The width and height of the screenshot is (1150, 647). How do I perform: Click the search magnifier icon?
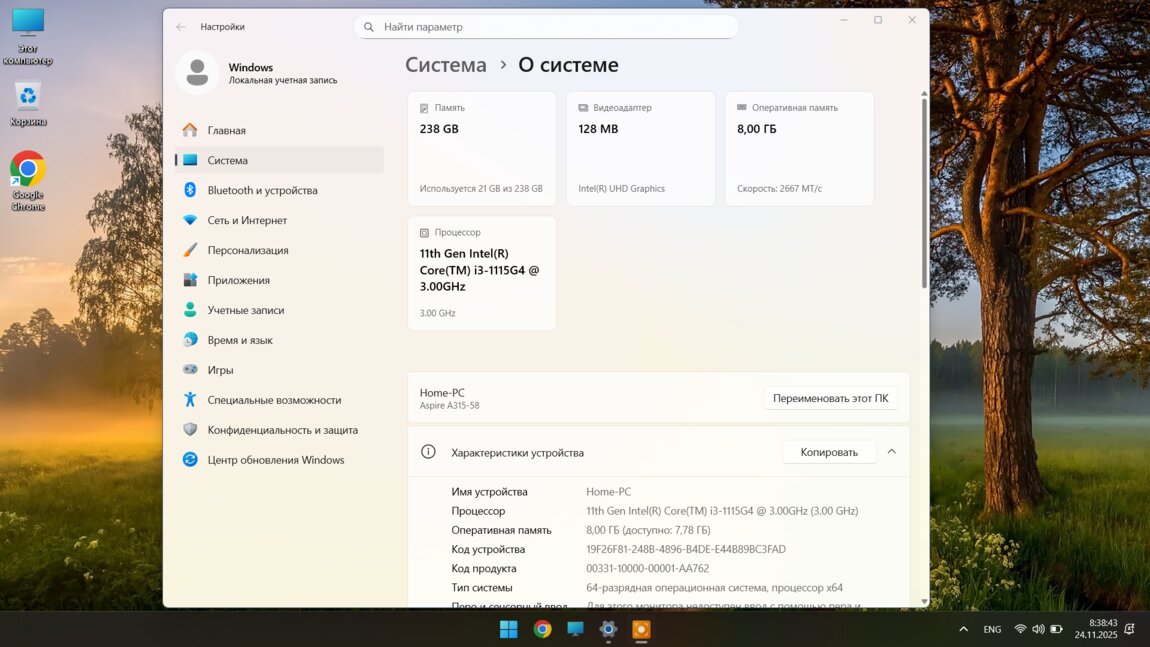click(369, 27)
